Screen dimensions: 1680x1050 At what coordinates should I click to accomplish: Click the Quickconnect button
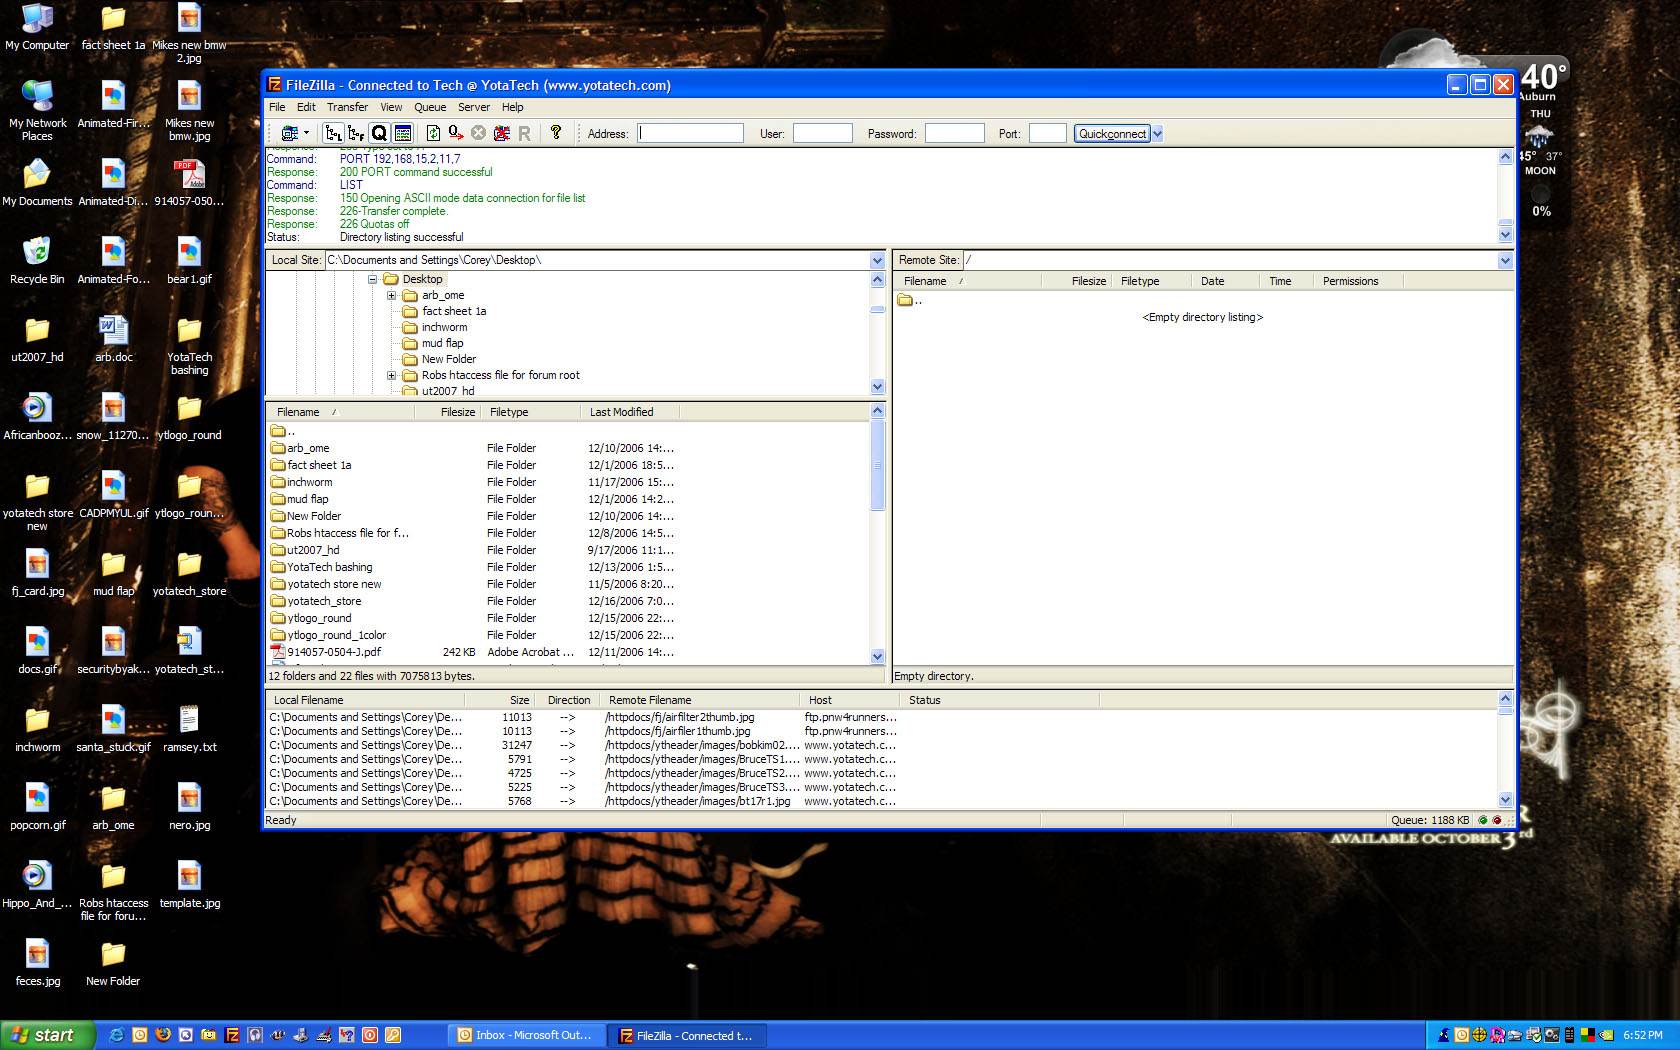pos(1112,133)
